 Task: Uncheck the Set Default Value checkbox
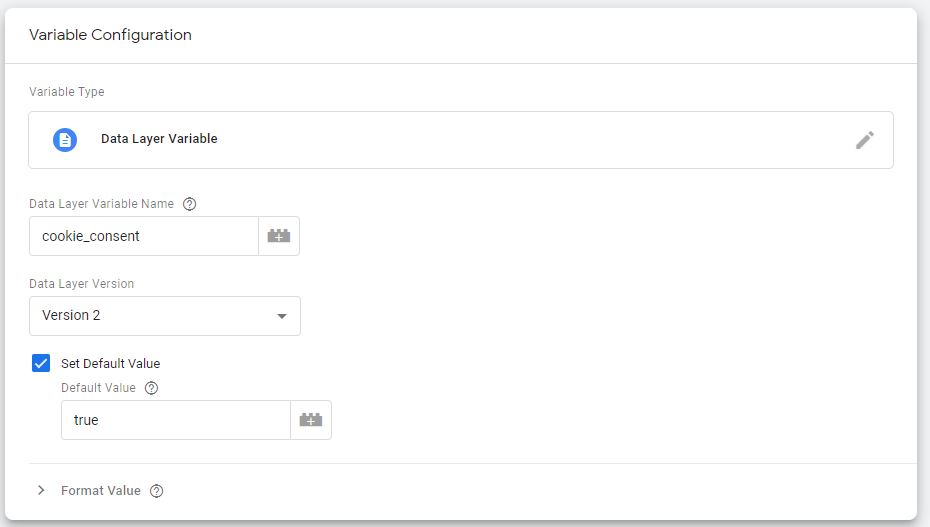pos(41,363)
